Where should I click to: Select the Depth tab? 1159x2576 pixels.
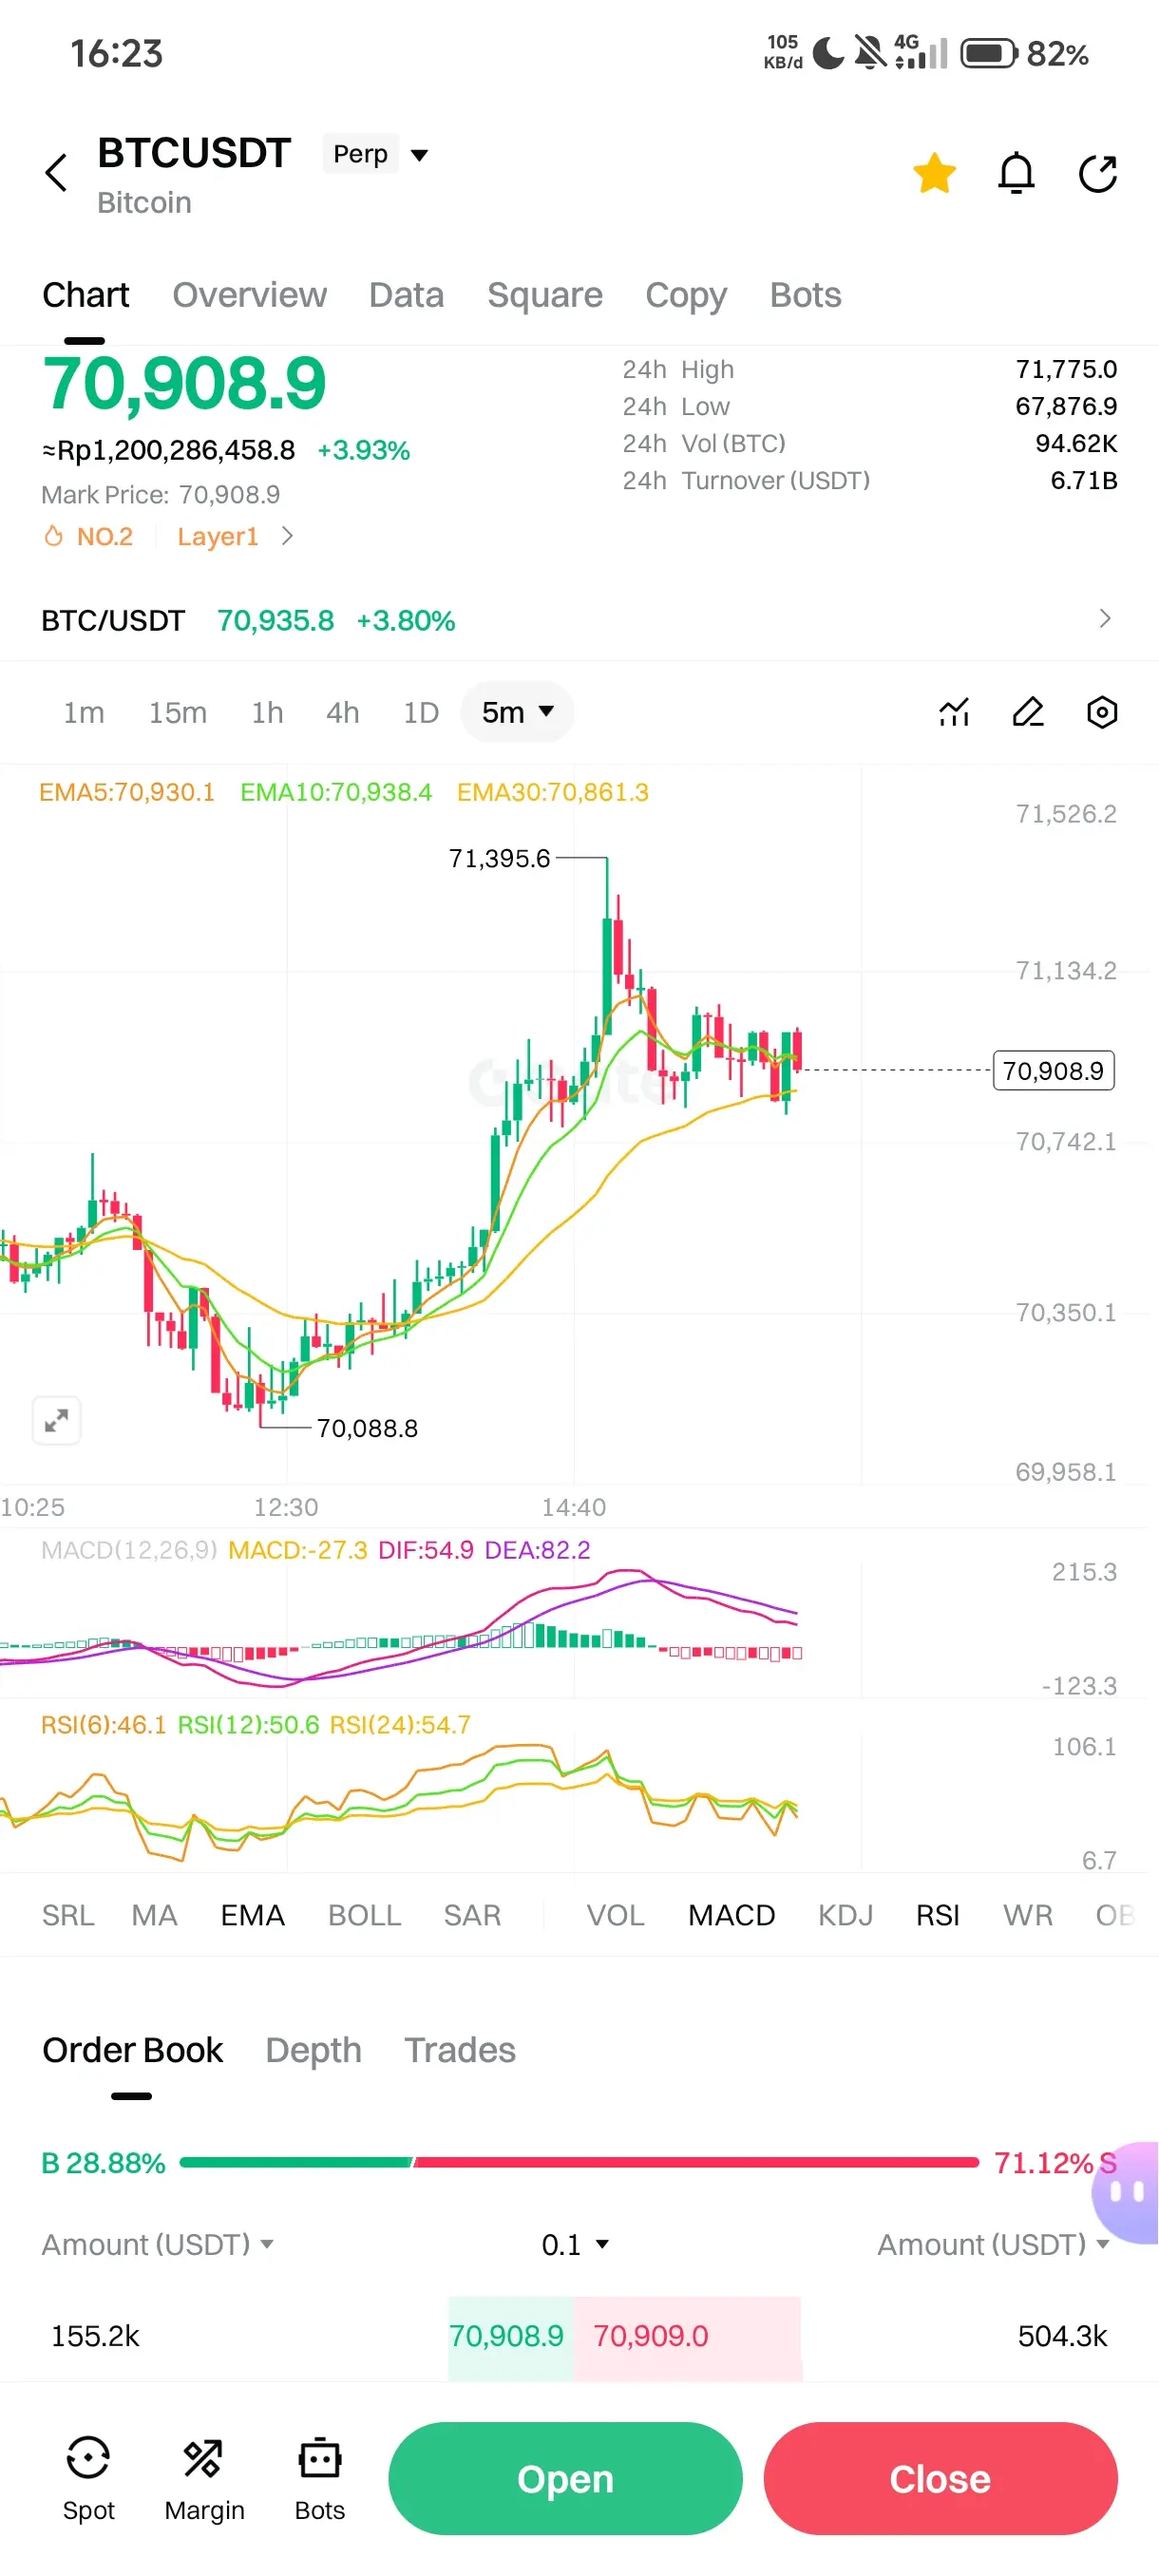(x=313, y=2050)
